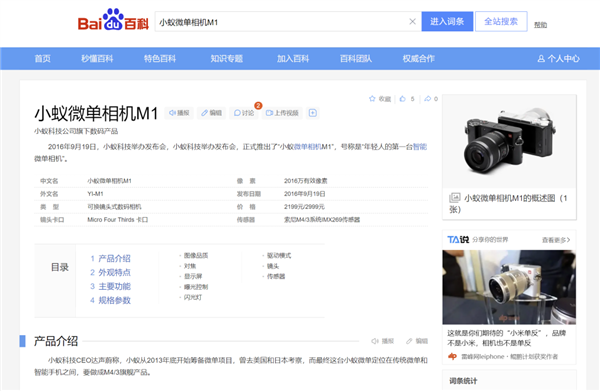The width and height of the screenshot is (600, 391).
Task: Open the 知识专题 nav tab
Action: [x=227, y=59]
